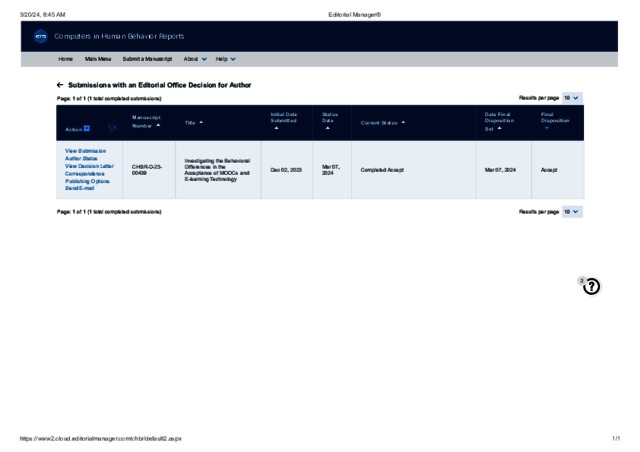Open top Results per page dropdown
The height and width of the screenshot is (452, 640).
point(571,98)
